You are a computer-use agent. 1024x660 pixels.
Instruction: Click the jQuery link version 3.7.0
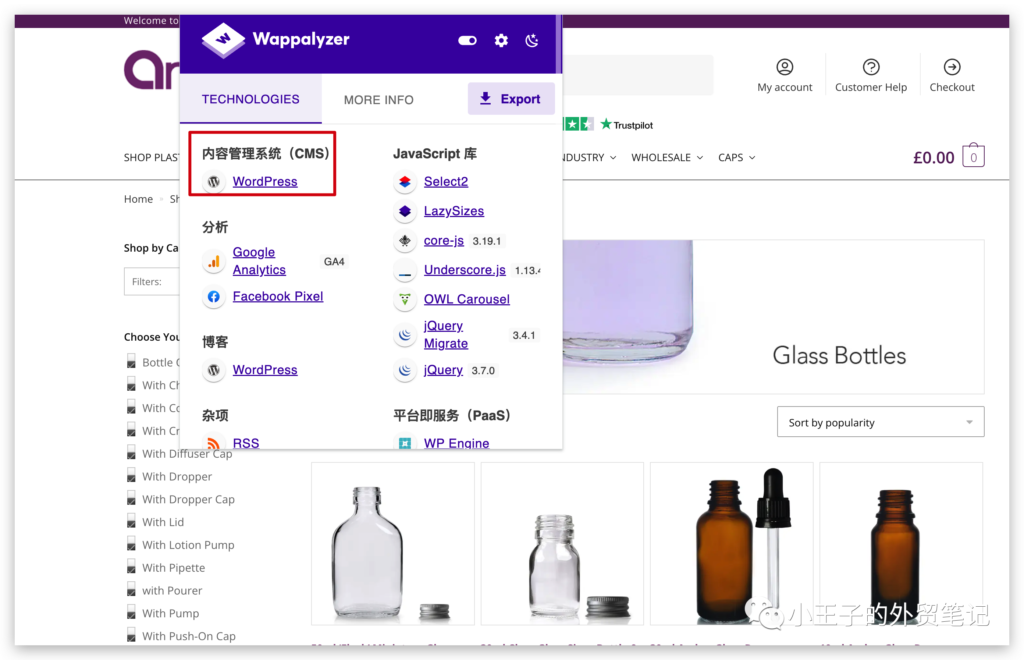click(443, 370)
